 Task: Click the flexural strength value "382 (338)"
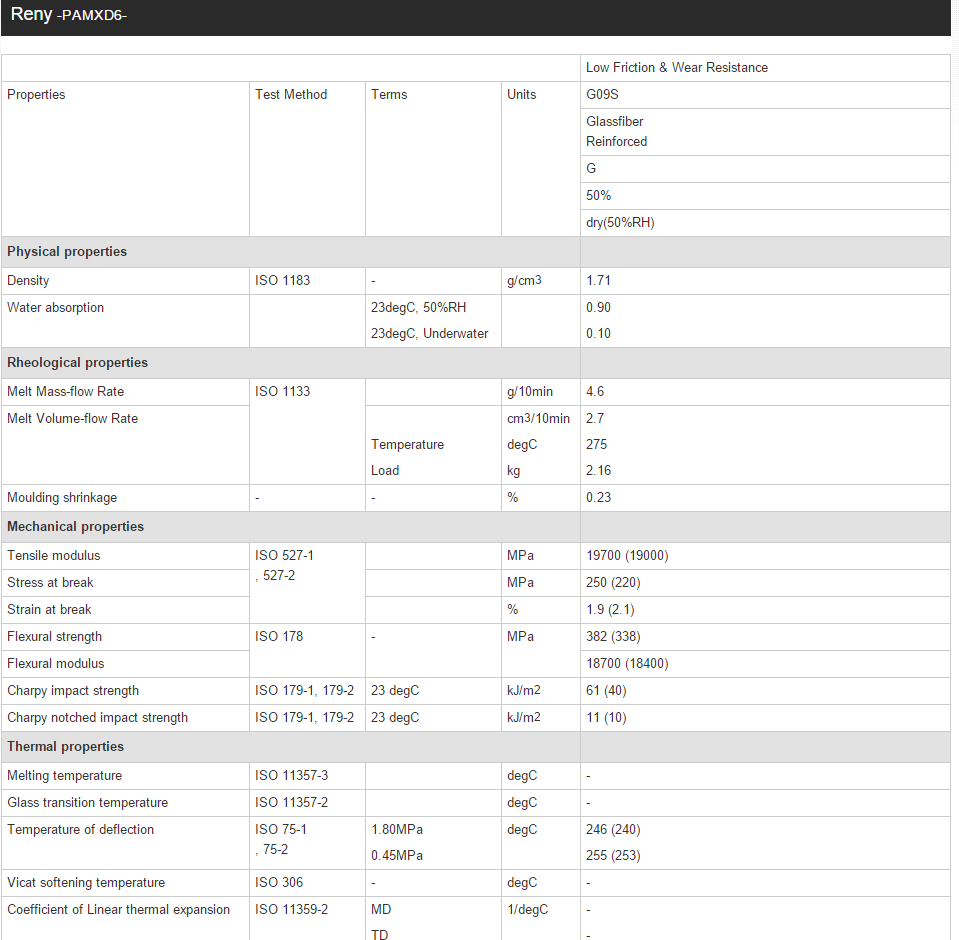click(613, 636)
